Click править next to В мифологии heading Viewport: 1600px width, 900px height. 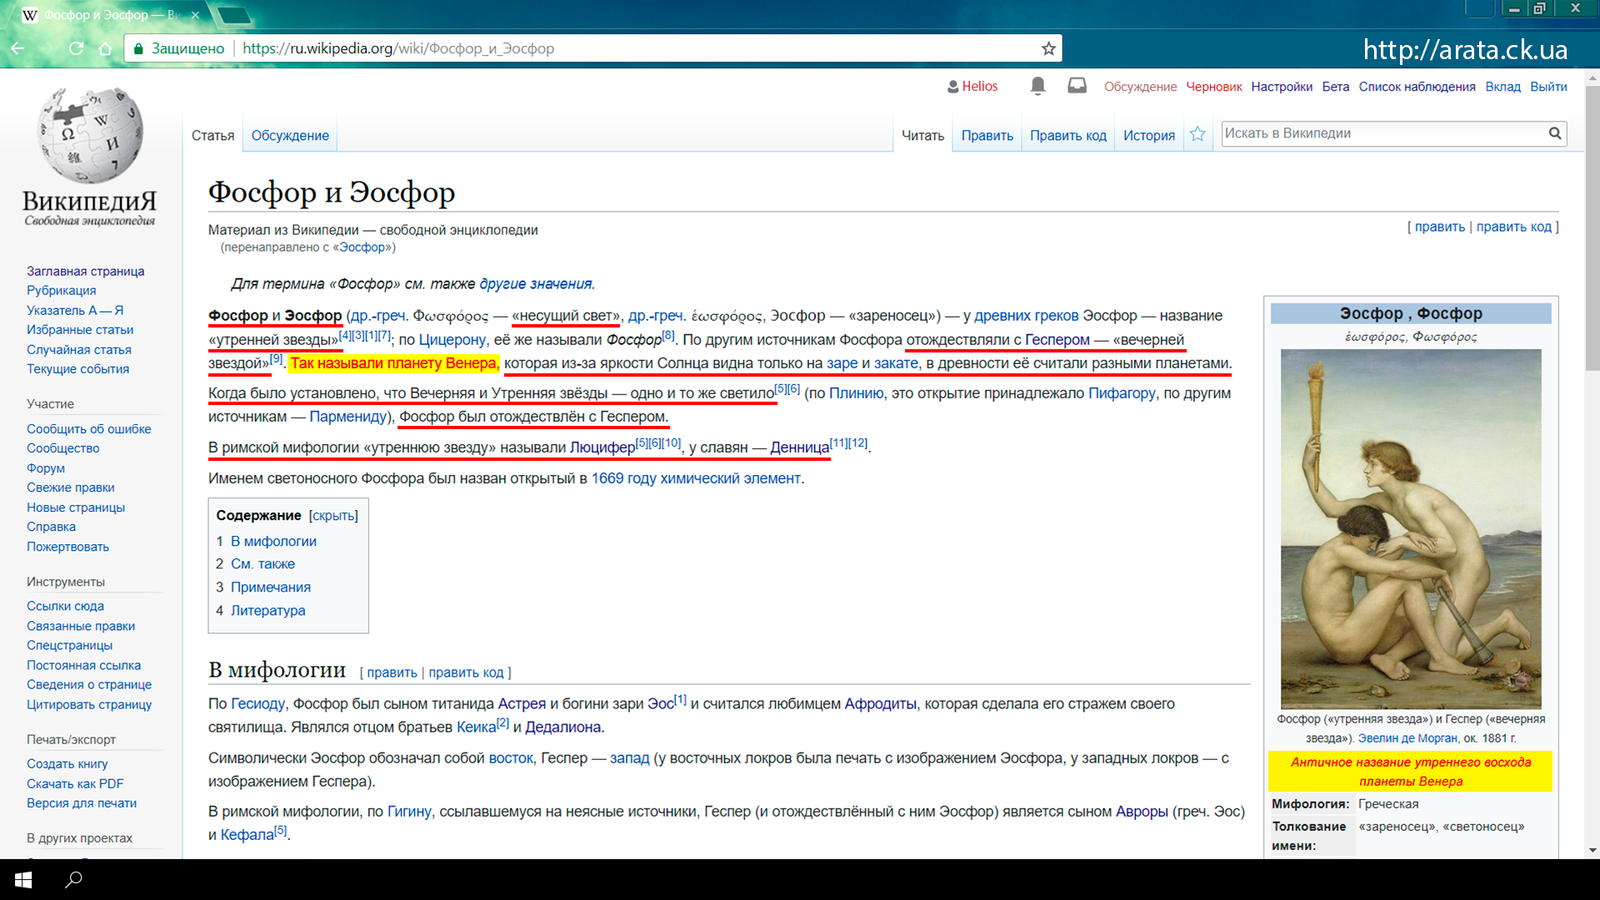(x=392, y=672)
